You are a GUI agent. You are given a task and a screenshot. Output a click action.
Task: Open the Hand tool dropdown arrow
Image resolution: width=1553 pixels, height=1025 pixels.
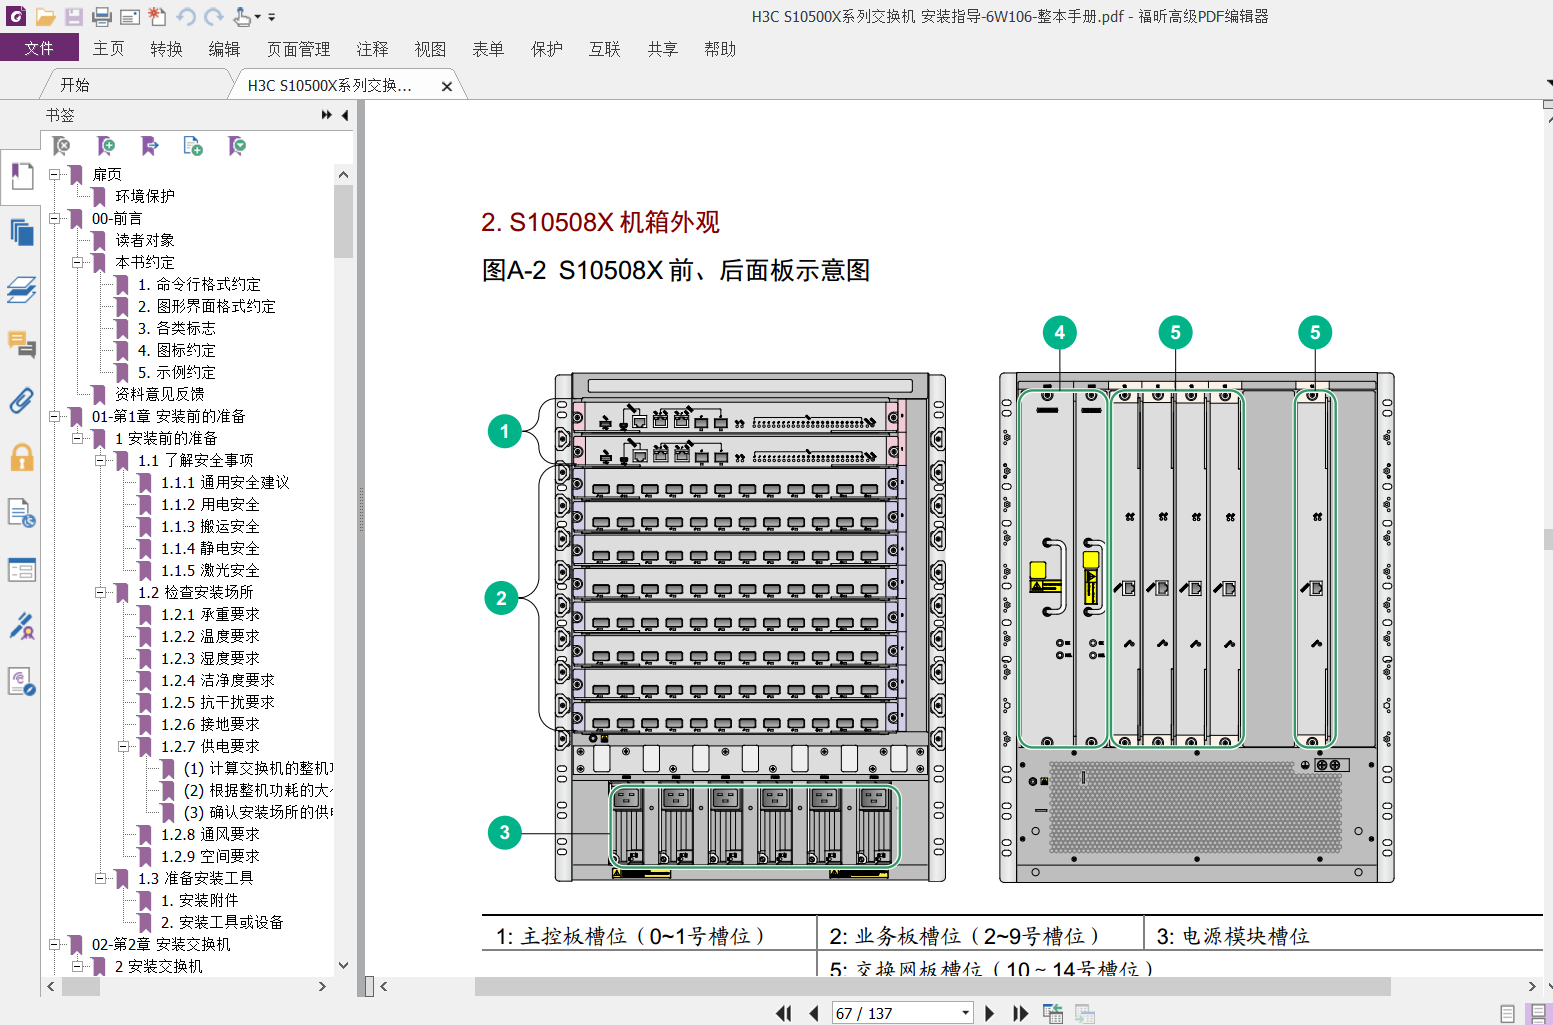coord(257,16)
